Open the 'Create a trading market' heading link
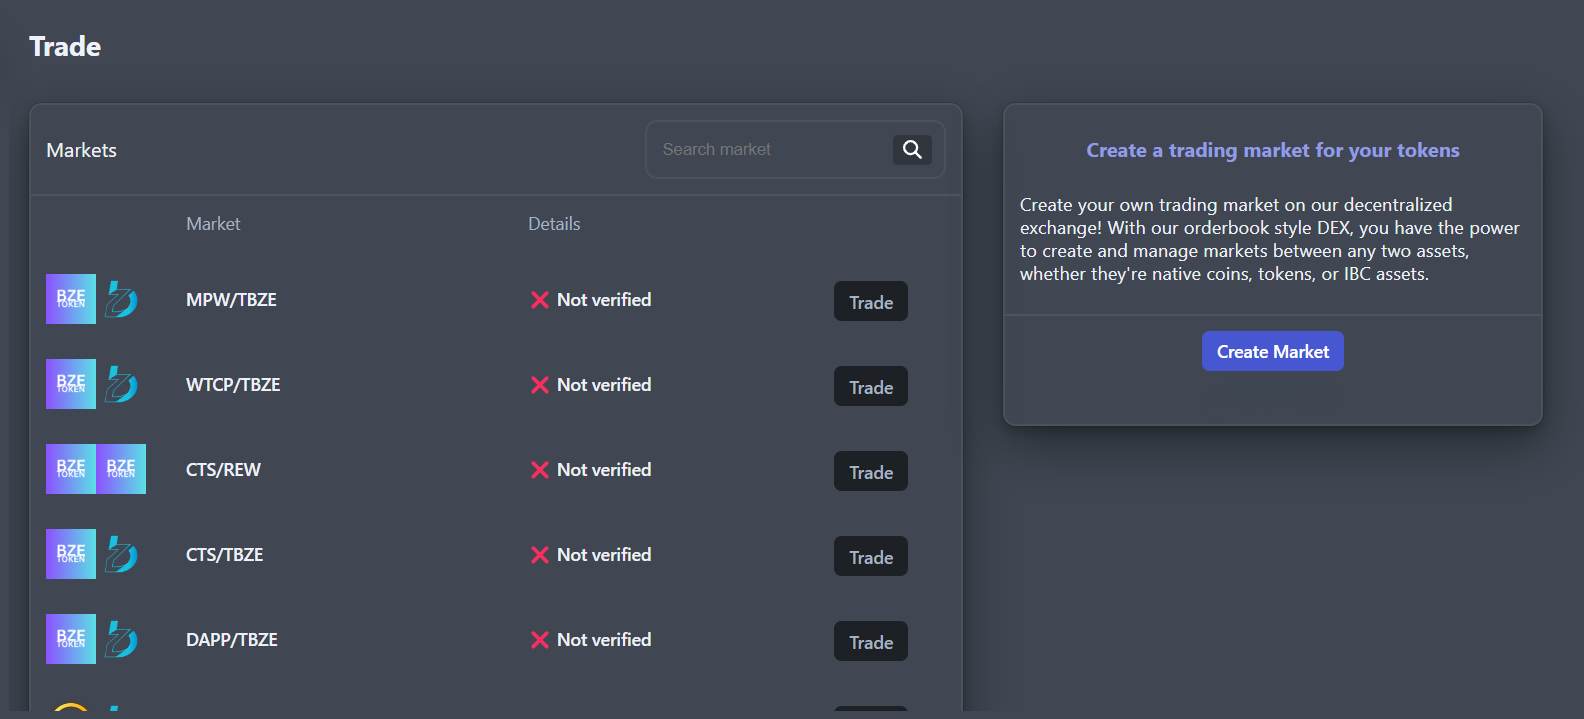Screen dimensions: 1584x719 pos(1272,150)
